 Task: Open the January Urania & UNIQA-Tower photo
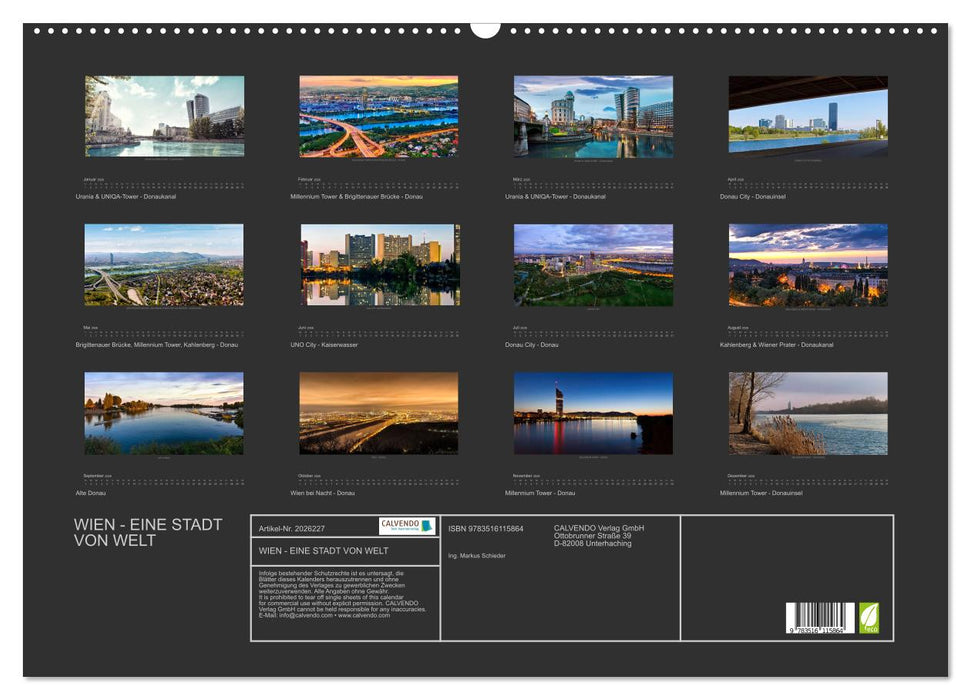[x=164, y=116]
